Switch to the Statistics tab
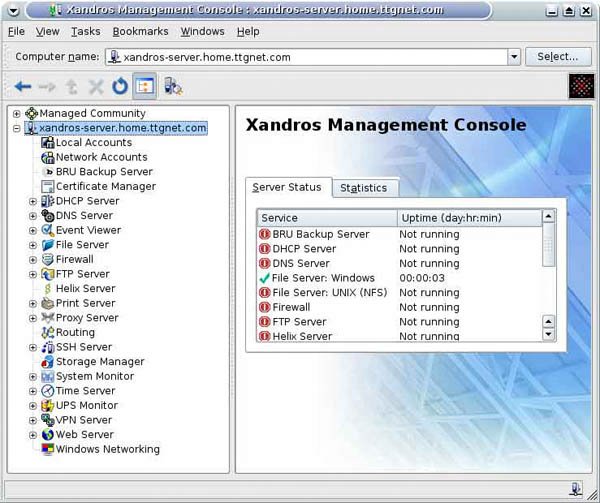 (363, 188)
